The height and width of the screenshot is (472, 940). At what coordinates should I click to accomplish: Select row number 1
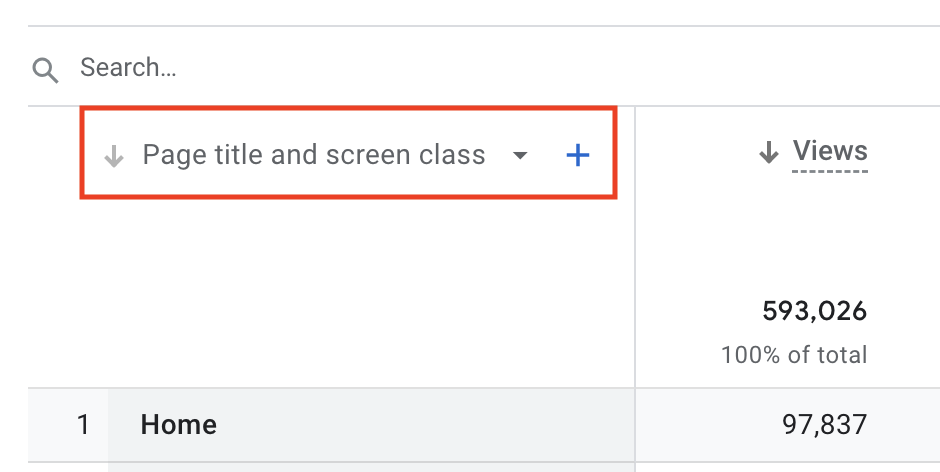tap(83, 425)
